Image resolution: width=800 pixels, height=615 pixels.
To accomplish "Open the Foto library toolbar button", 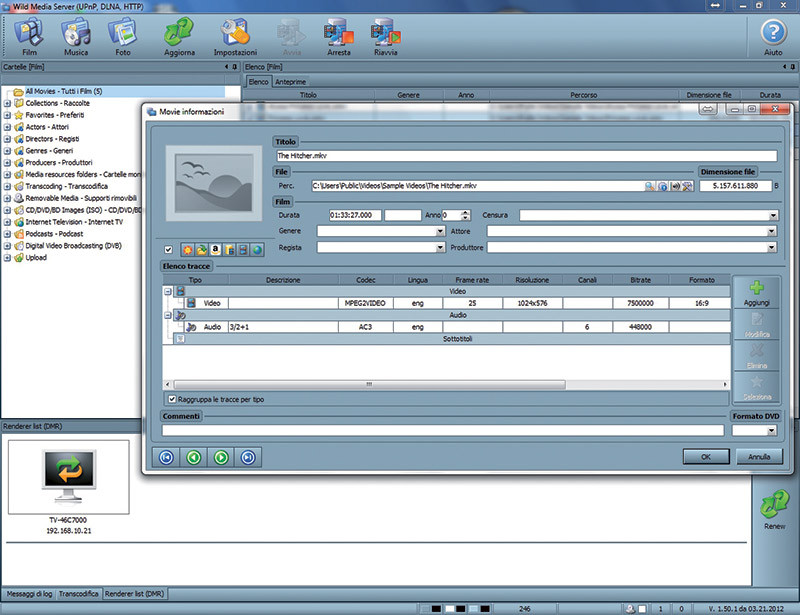I will click(x=122, y=37).
